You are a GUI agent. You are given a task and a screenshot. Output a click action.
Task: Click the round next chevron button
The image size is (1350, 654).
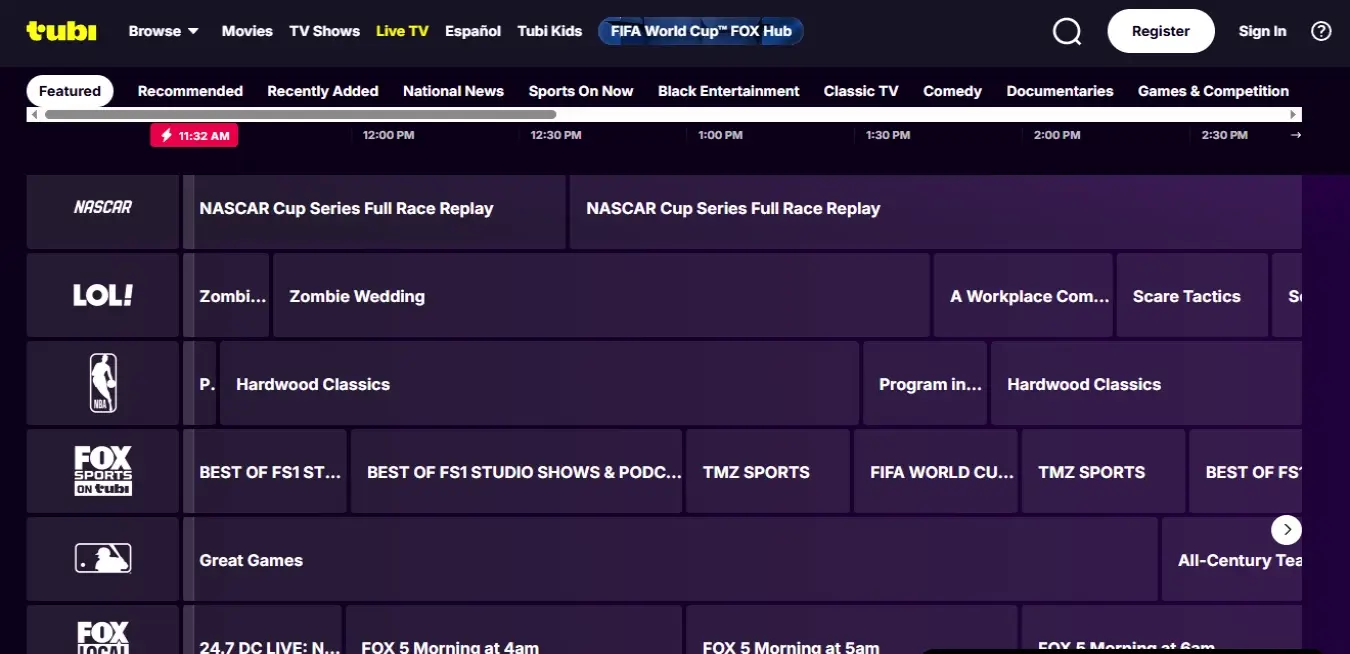[x=1286, y=529]
